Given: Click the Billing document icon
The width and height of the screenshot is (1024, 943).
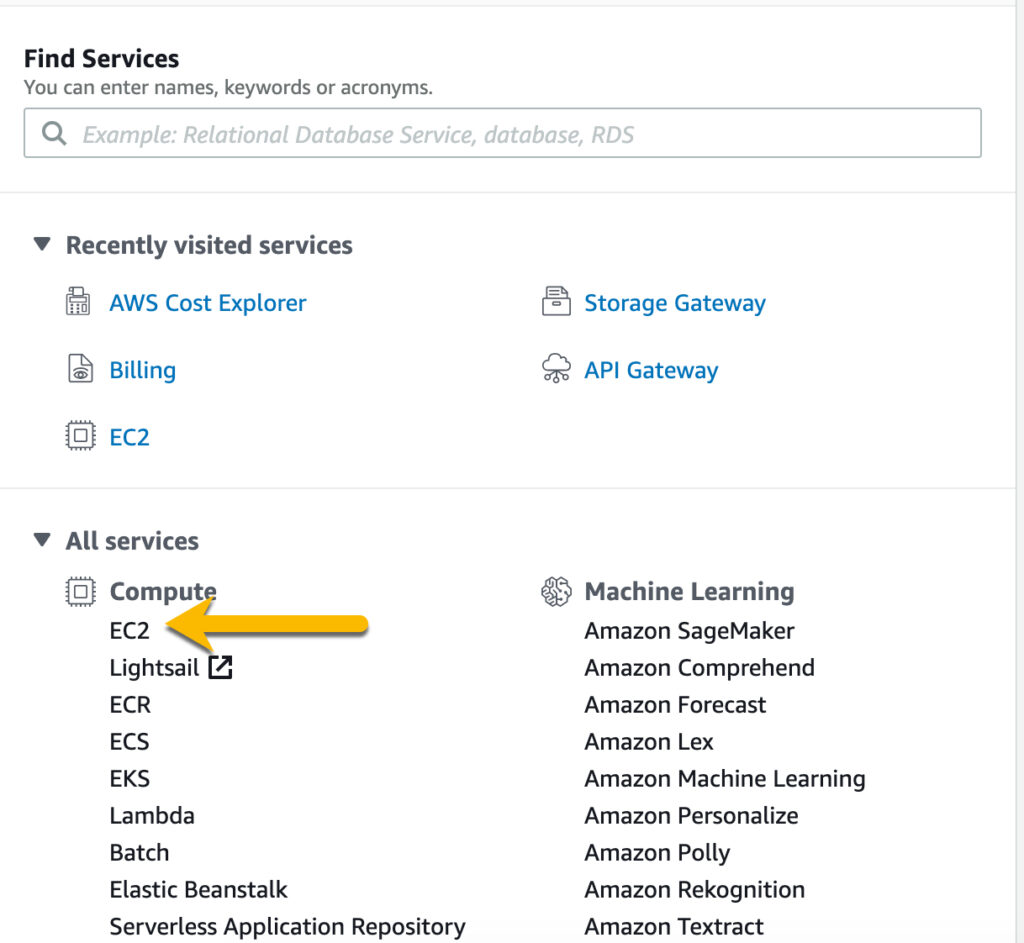Looking at the screenshot, I should click(80, 368).
